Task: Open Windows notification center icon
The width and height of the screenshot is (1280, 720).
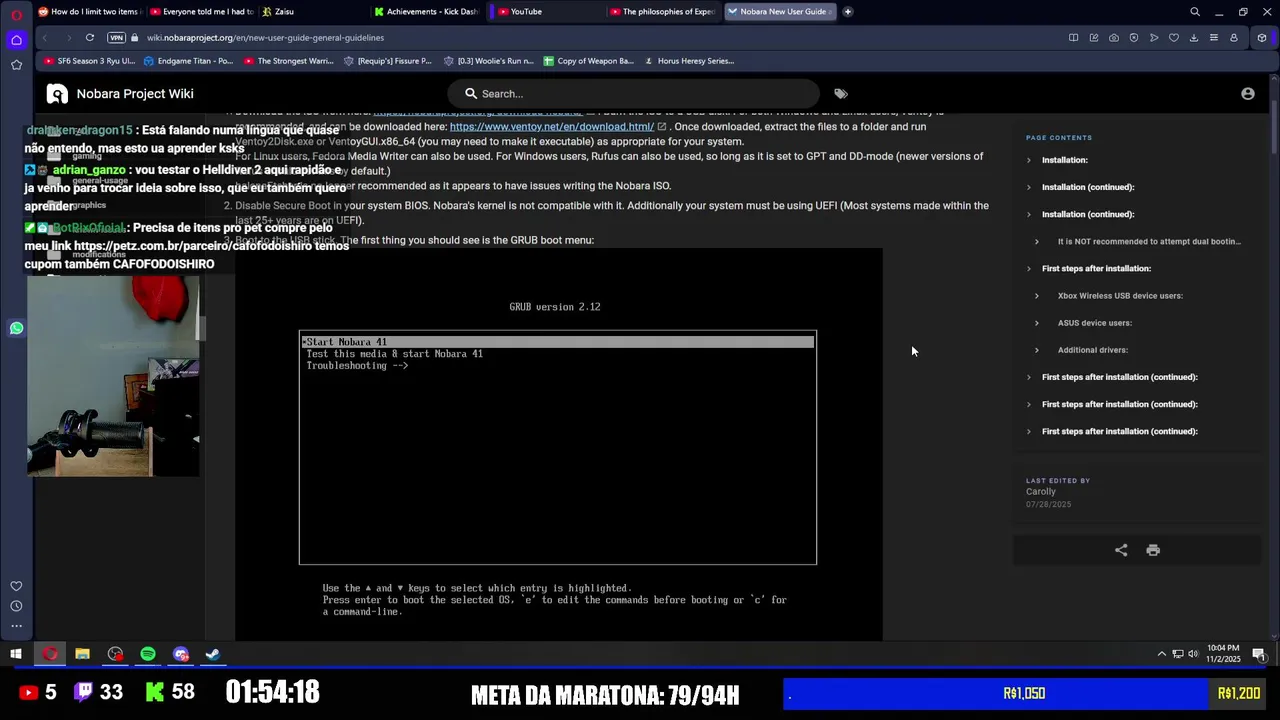Action: tap(1259, 654)
